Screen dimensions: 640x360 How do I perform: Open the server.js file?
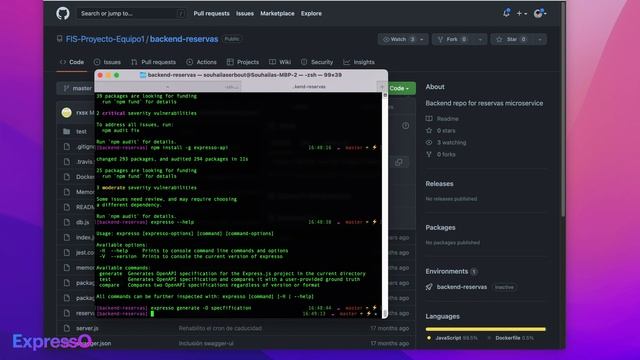[87, 328]
